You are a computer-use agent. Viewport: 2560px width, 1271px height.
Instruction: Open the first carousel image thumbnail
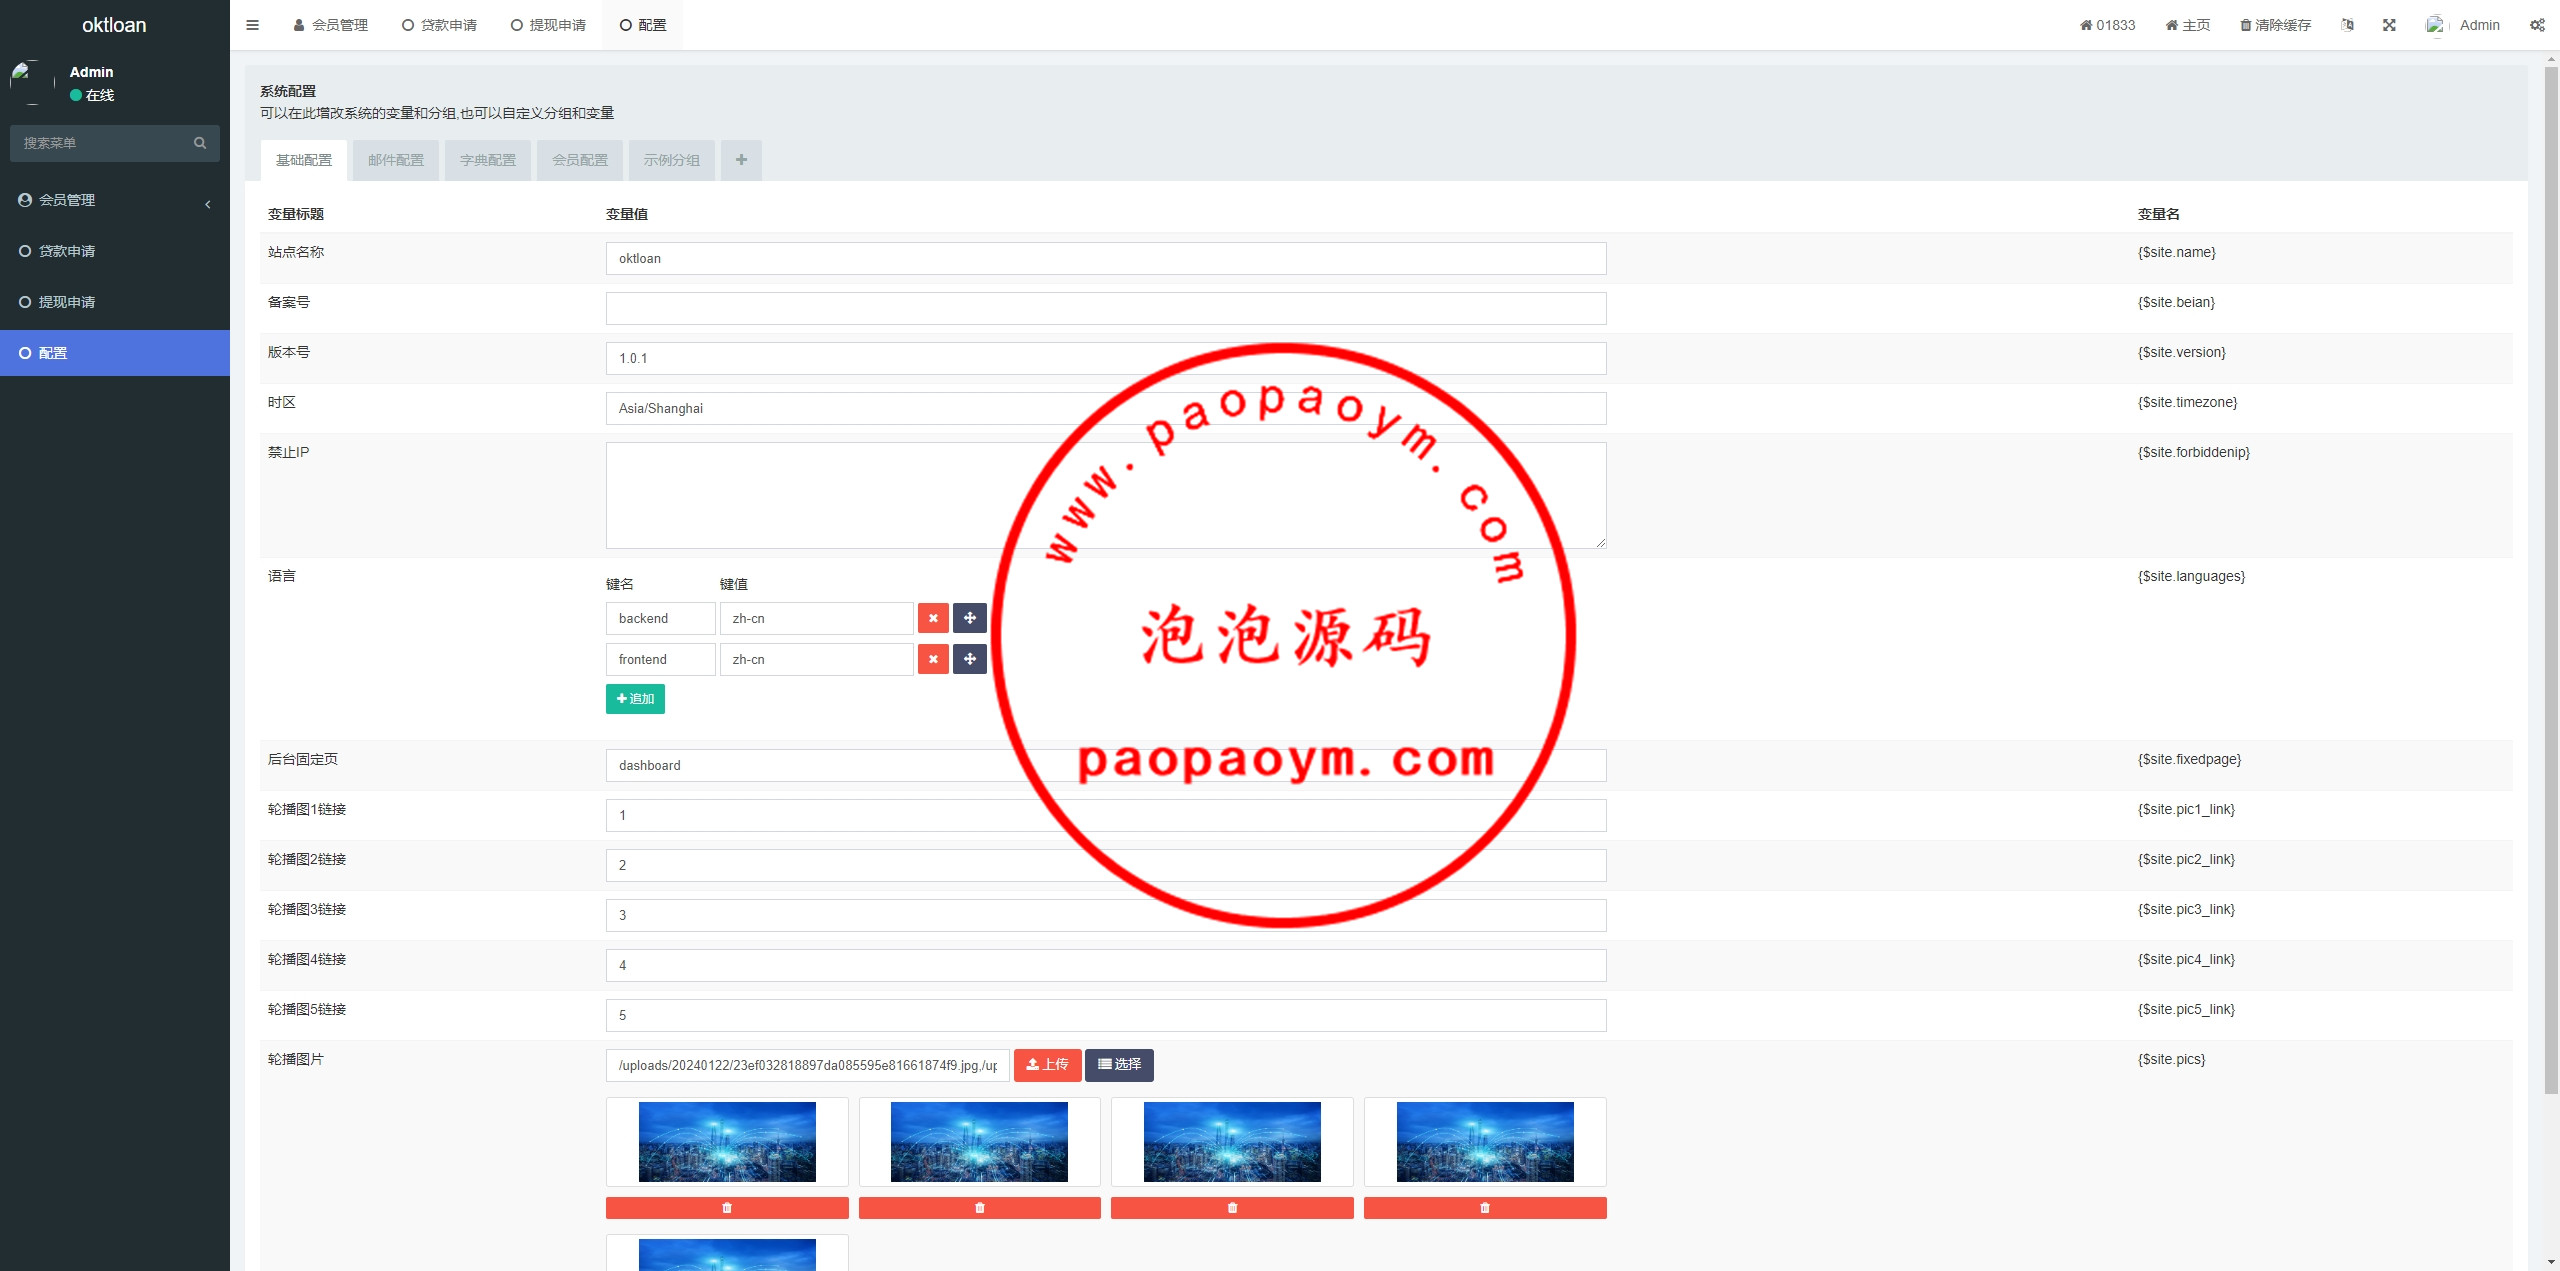point(727,1142)
